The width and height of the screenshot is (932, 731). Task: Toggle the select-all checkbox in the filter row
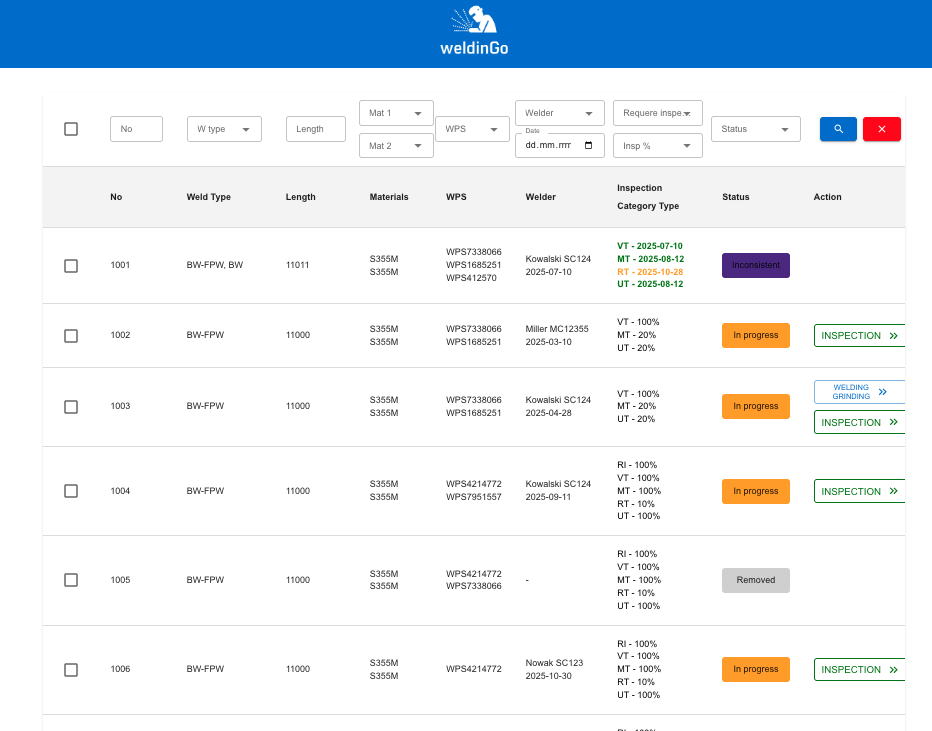[x=71, y=129]
